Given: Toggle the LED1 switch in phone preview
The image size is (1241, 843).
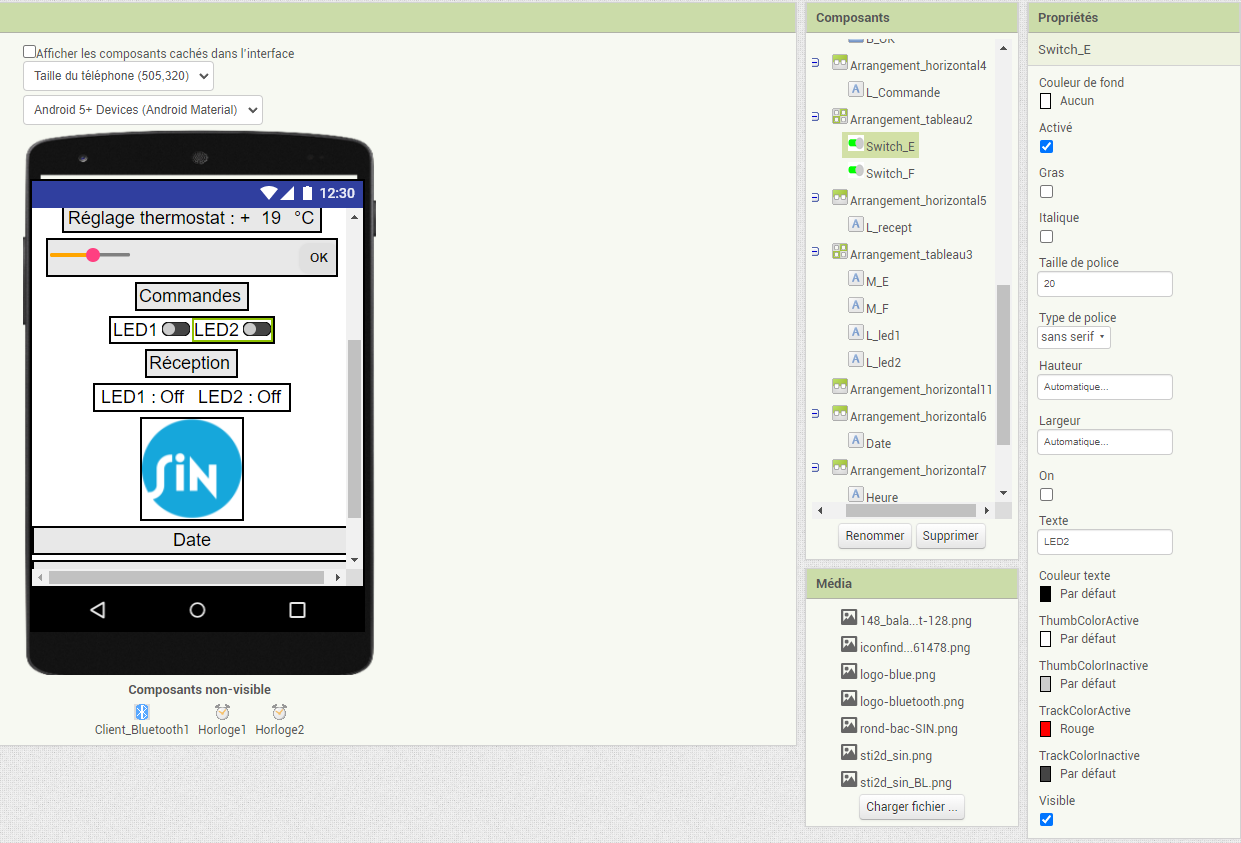Looking at the screenshot, I should [x=176, y=329].
